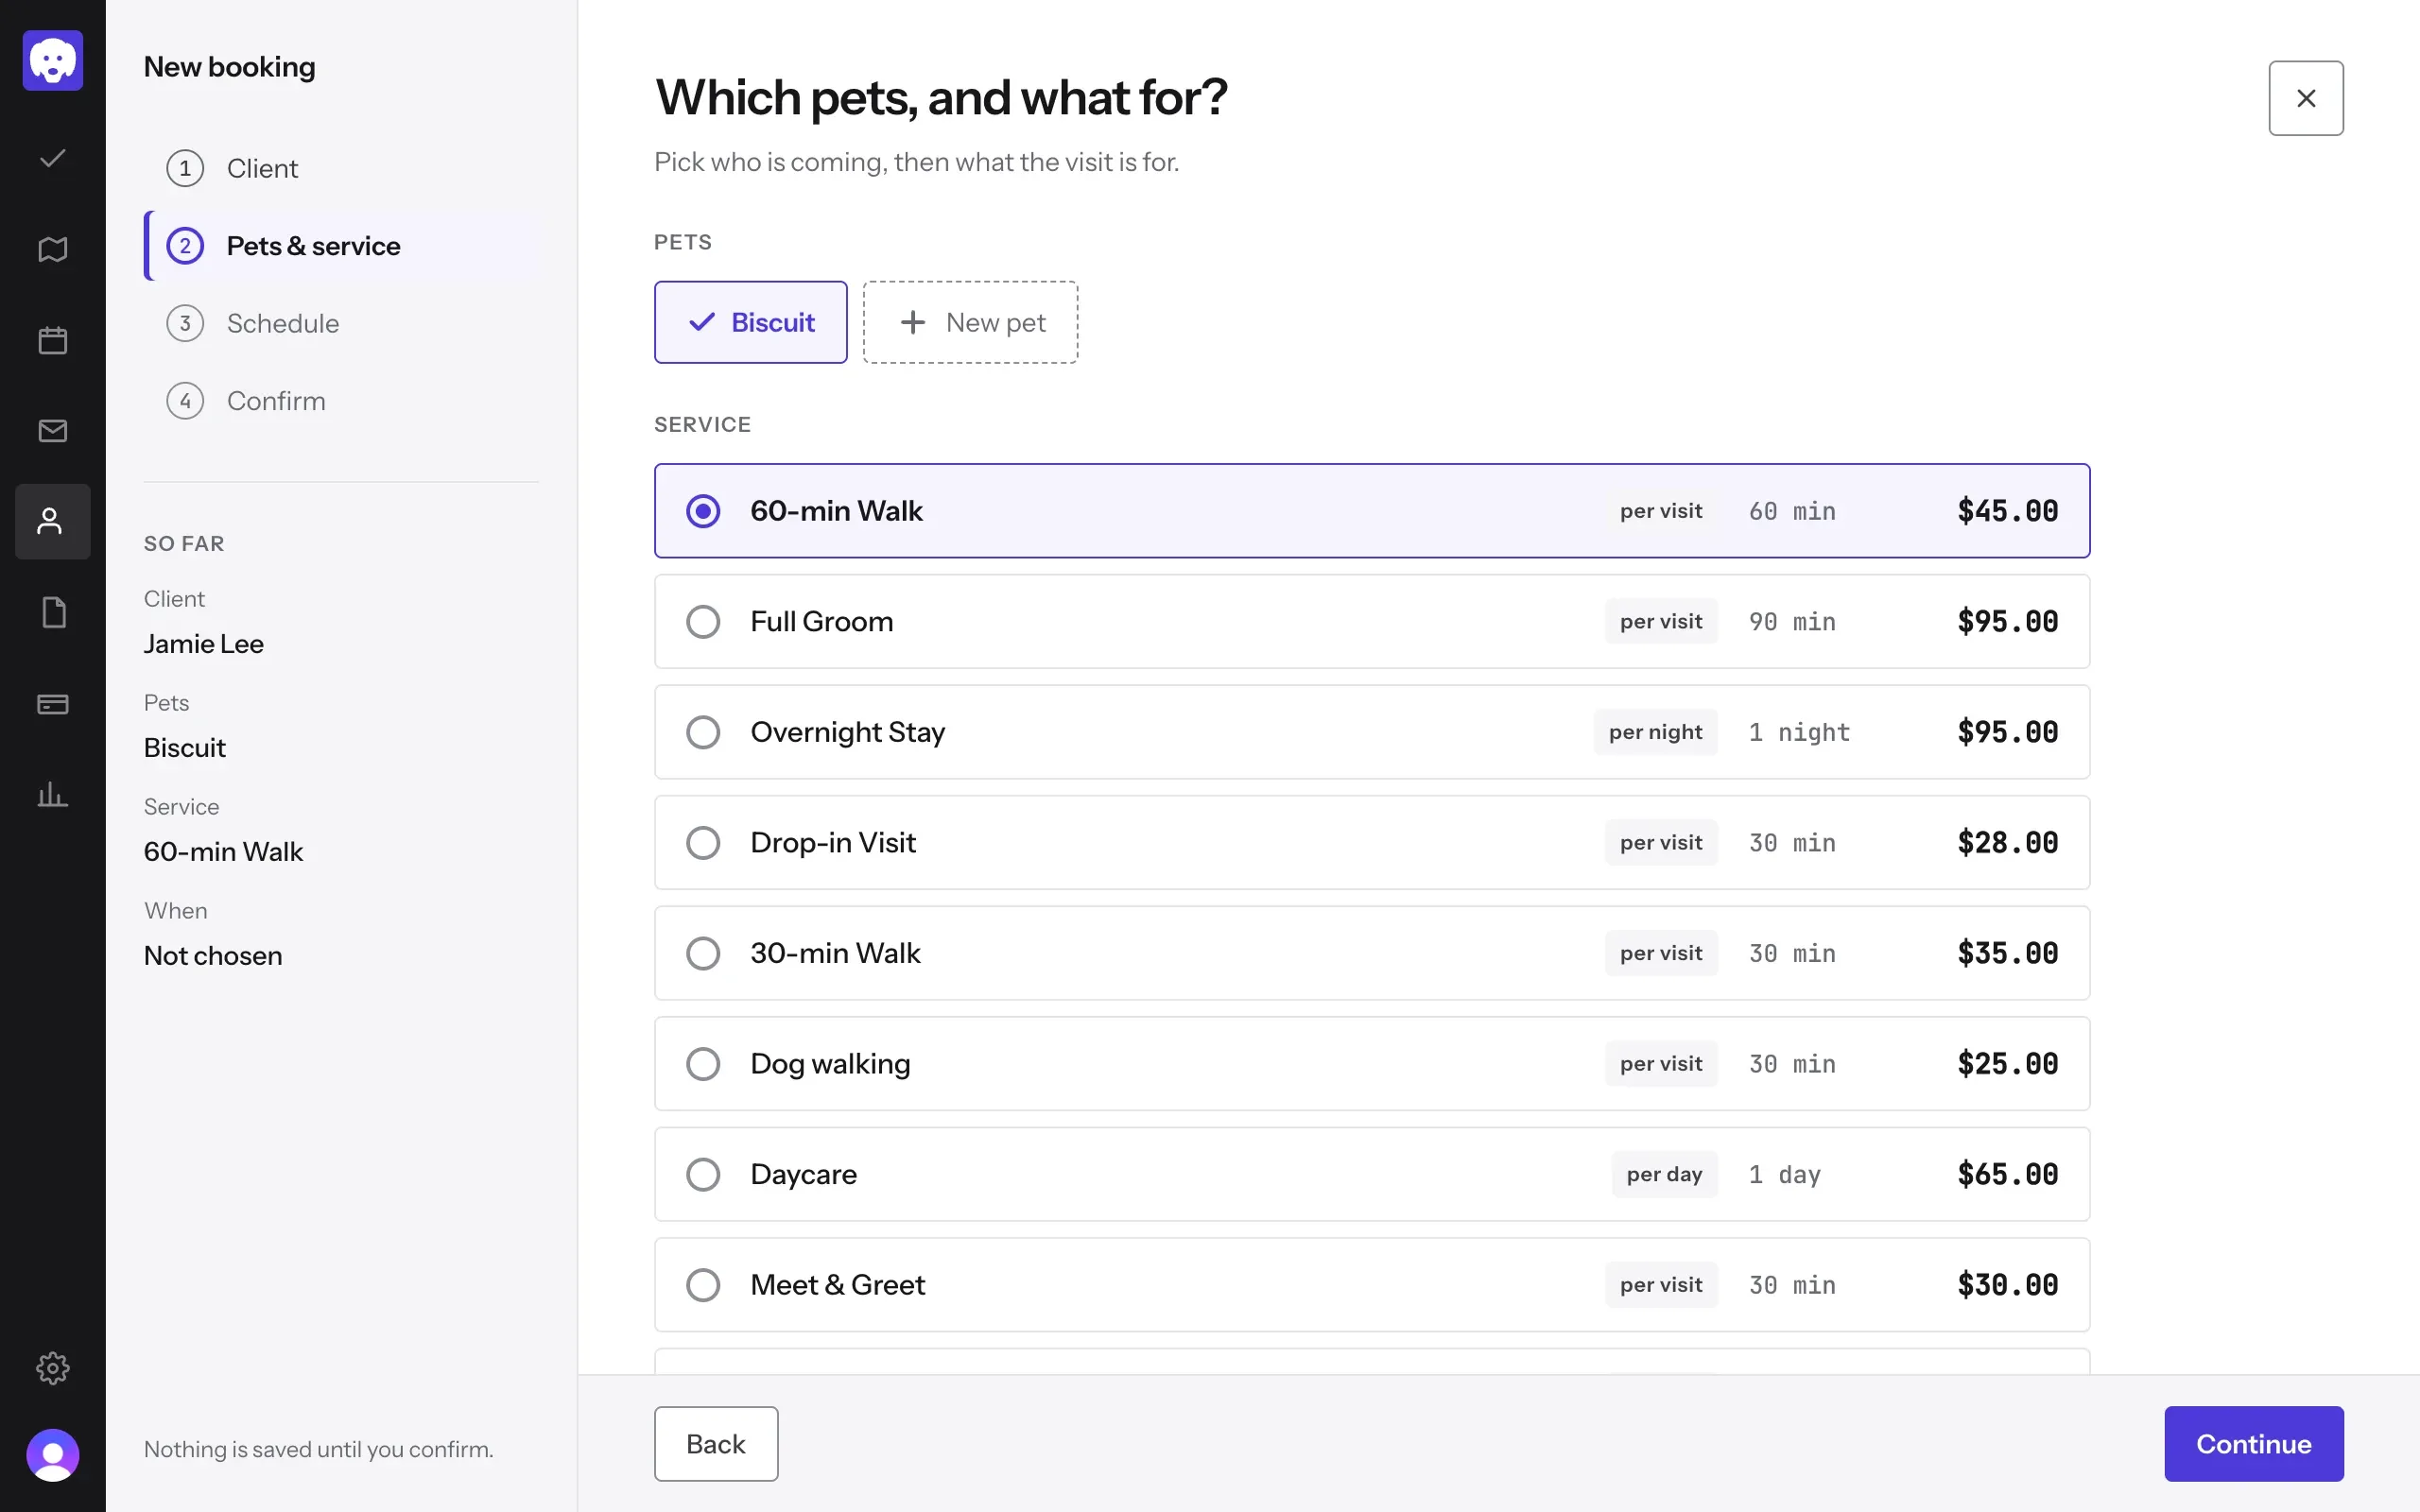Open the credit card payments icon
This screenshot has width=2420, height=1512.
tap(53, 704)
